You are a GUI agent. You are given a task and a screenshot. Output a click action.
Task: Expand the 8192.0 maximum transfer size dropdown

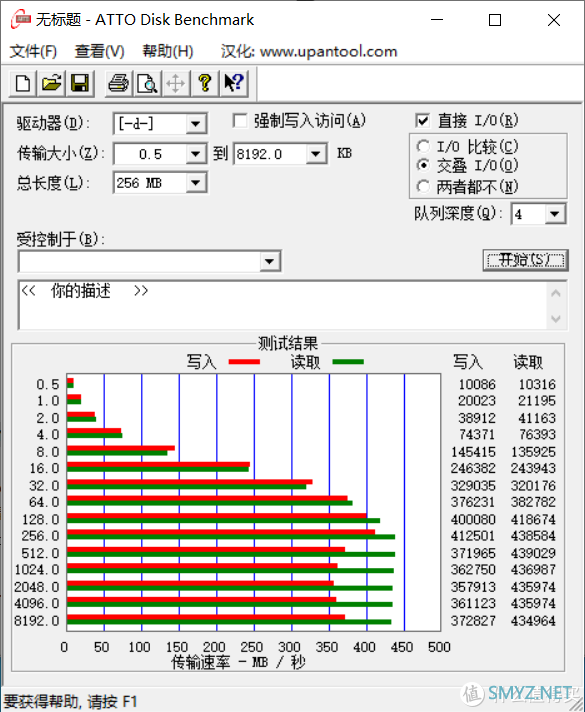coord(316,154)
